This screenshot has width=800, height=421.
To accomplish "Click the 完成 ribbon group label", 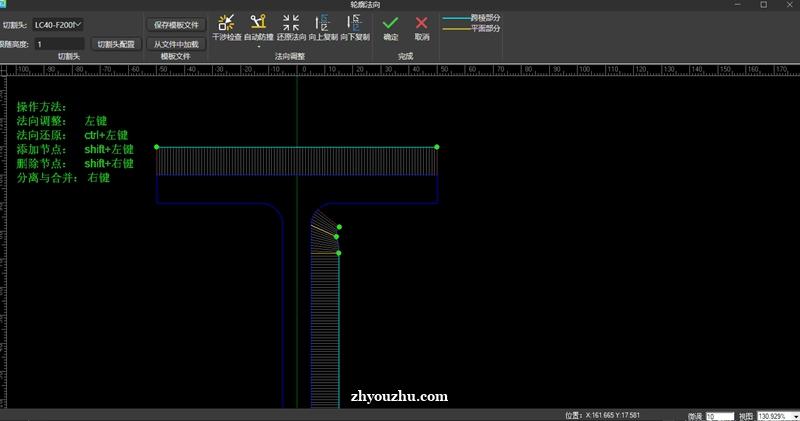I will tap(406, 57).
